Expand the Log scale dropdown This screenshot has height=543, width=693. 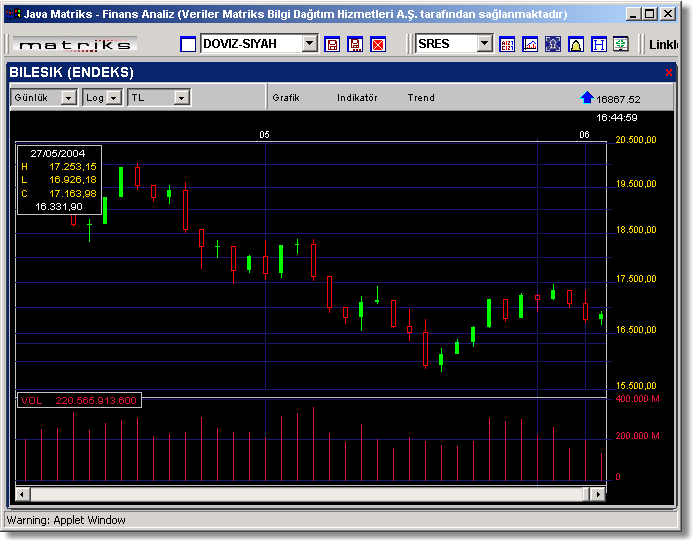point(114,98)
